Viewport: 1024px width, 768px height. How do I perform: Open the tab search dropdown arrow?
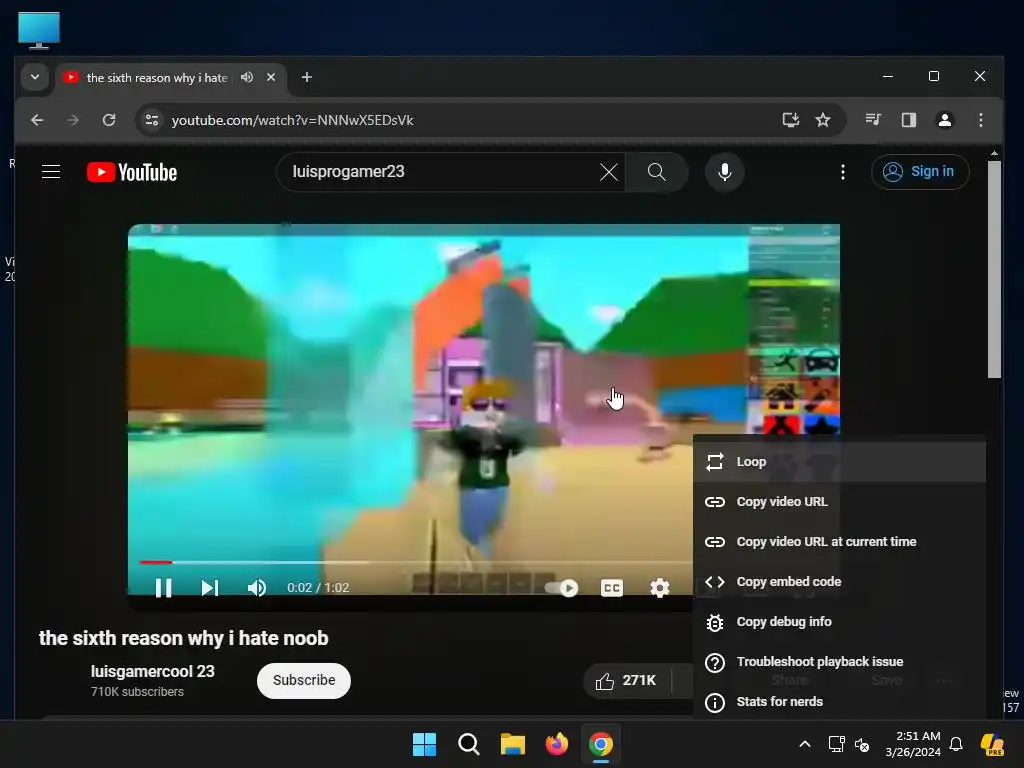point(35,77)
